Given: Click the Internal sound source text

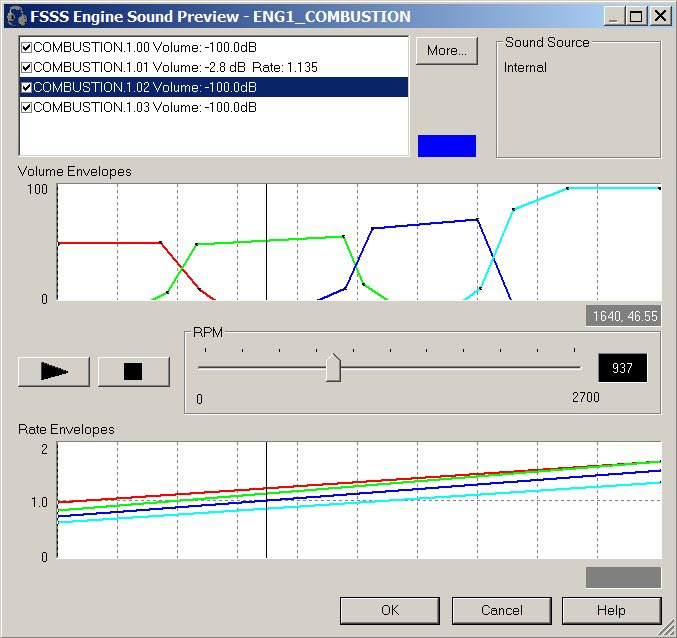Looking at the screenshot, I should point(525,67).
